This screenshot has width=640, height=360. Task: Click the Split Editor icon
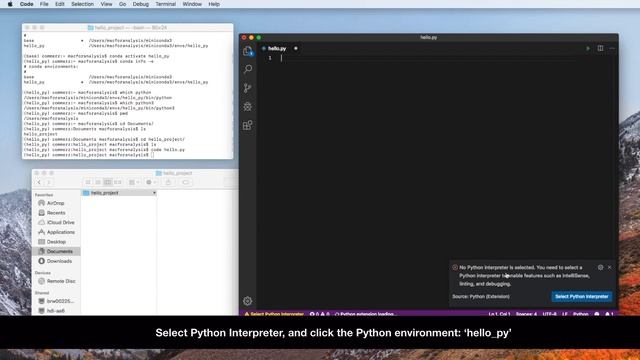coord(600,48)
